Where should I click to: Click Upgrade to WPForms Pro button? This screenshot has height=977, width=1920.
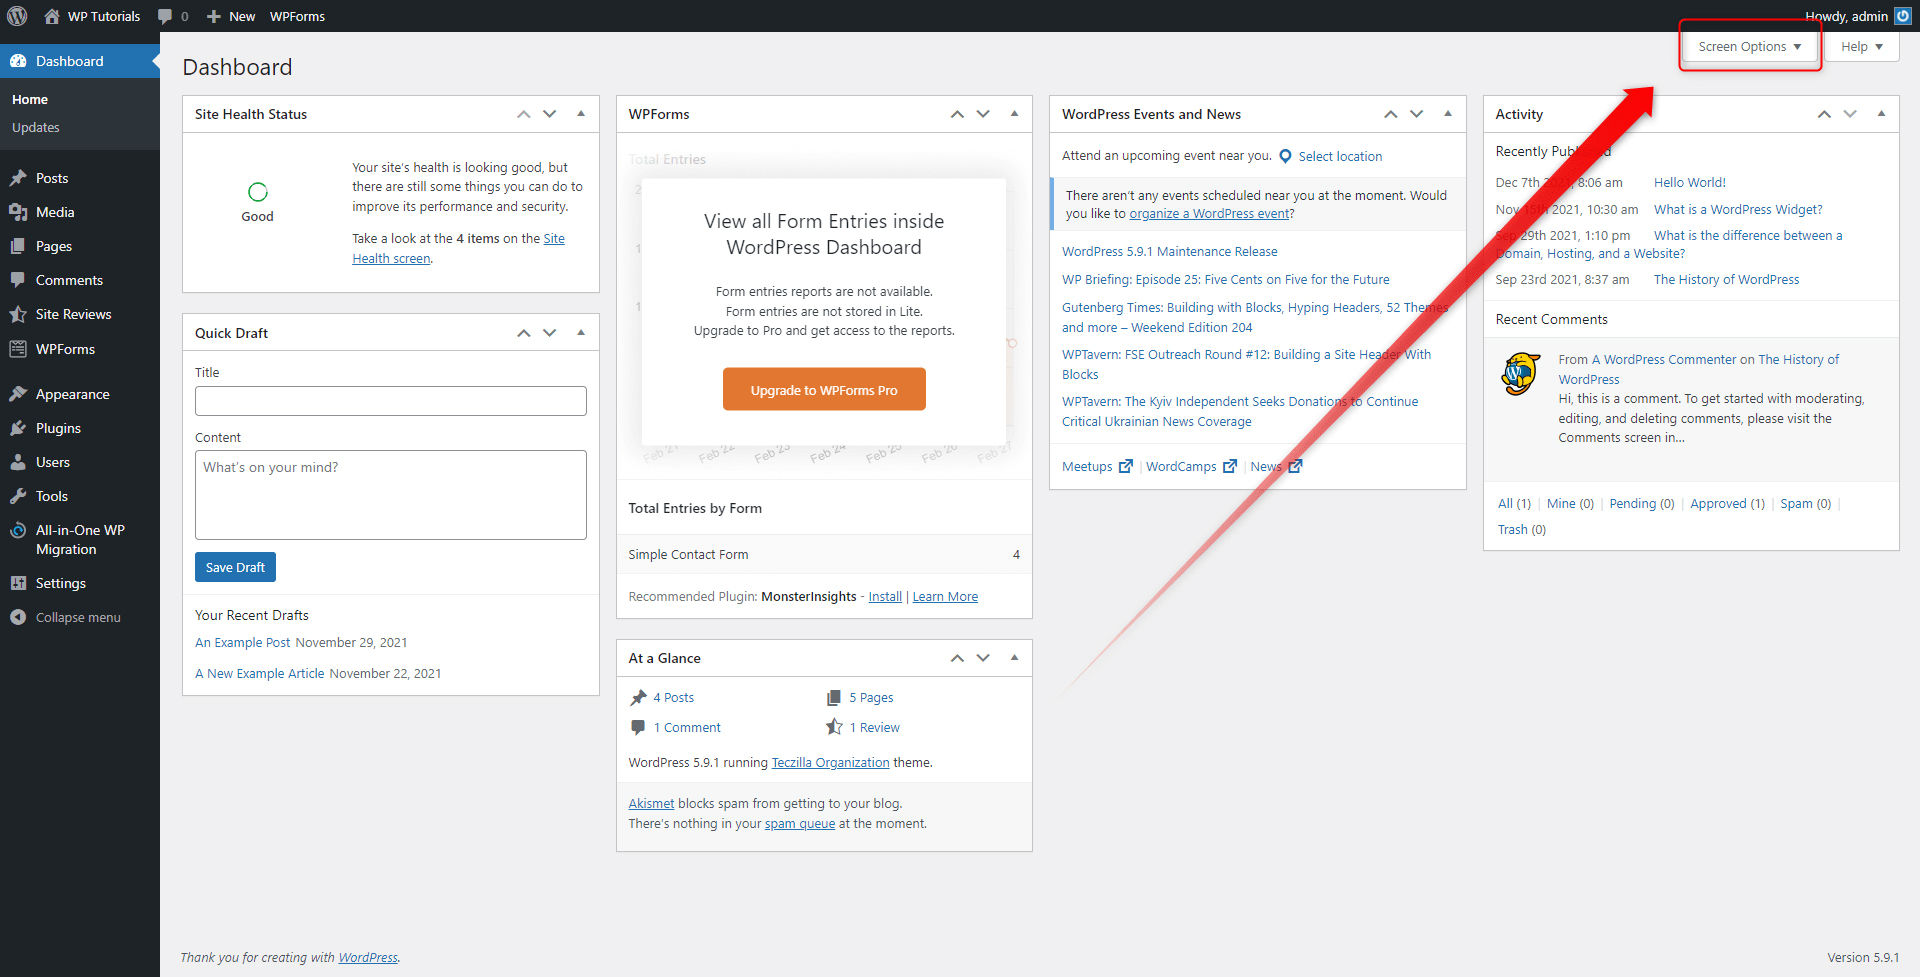click(x=824, y=390)
